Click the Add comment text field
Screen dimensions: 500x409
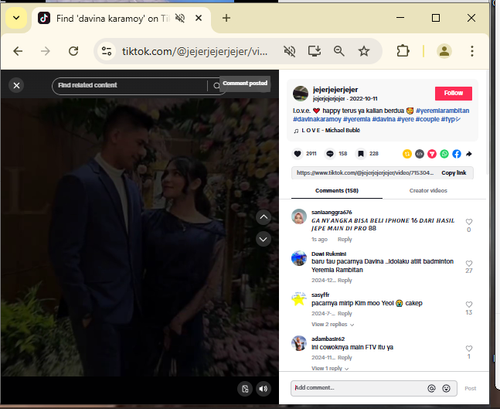pyautogui.click(x=358, y=388)
